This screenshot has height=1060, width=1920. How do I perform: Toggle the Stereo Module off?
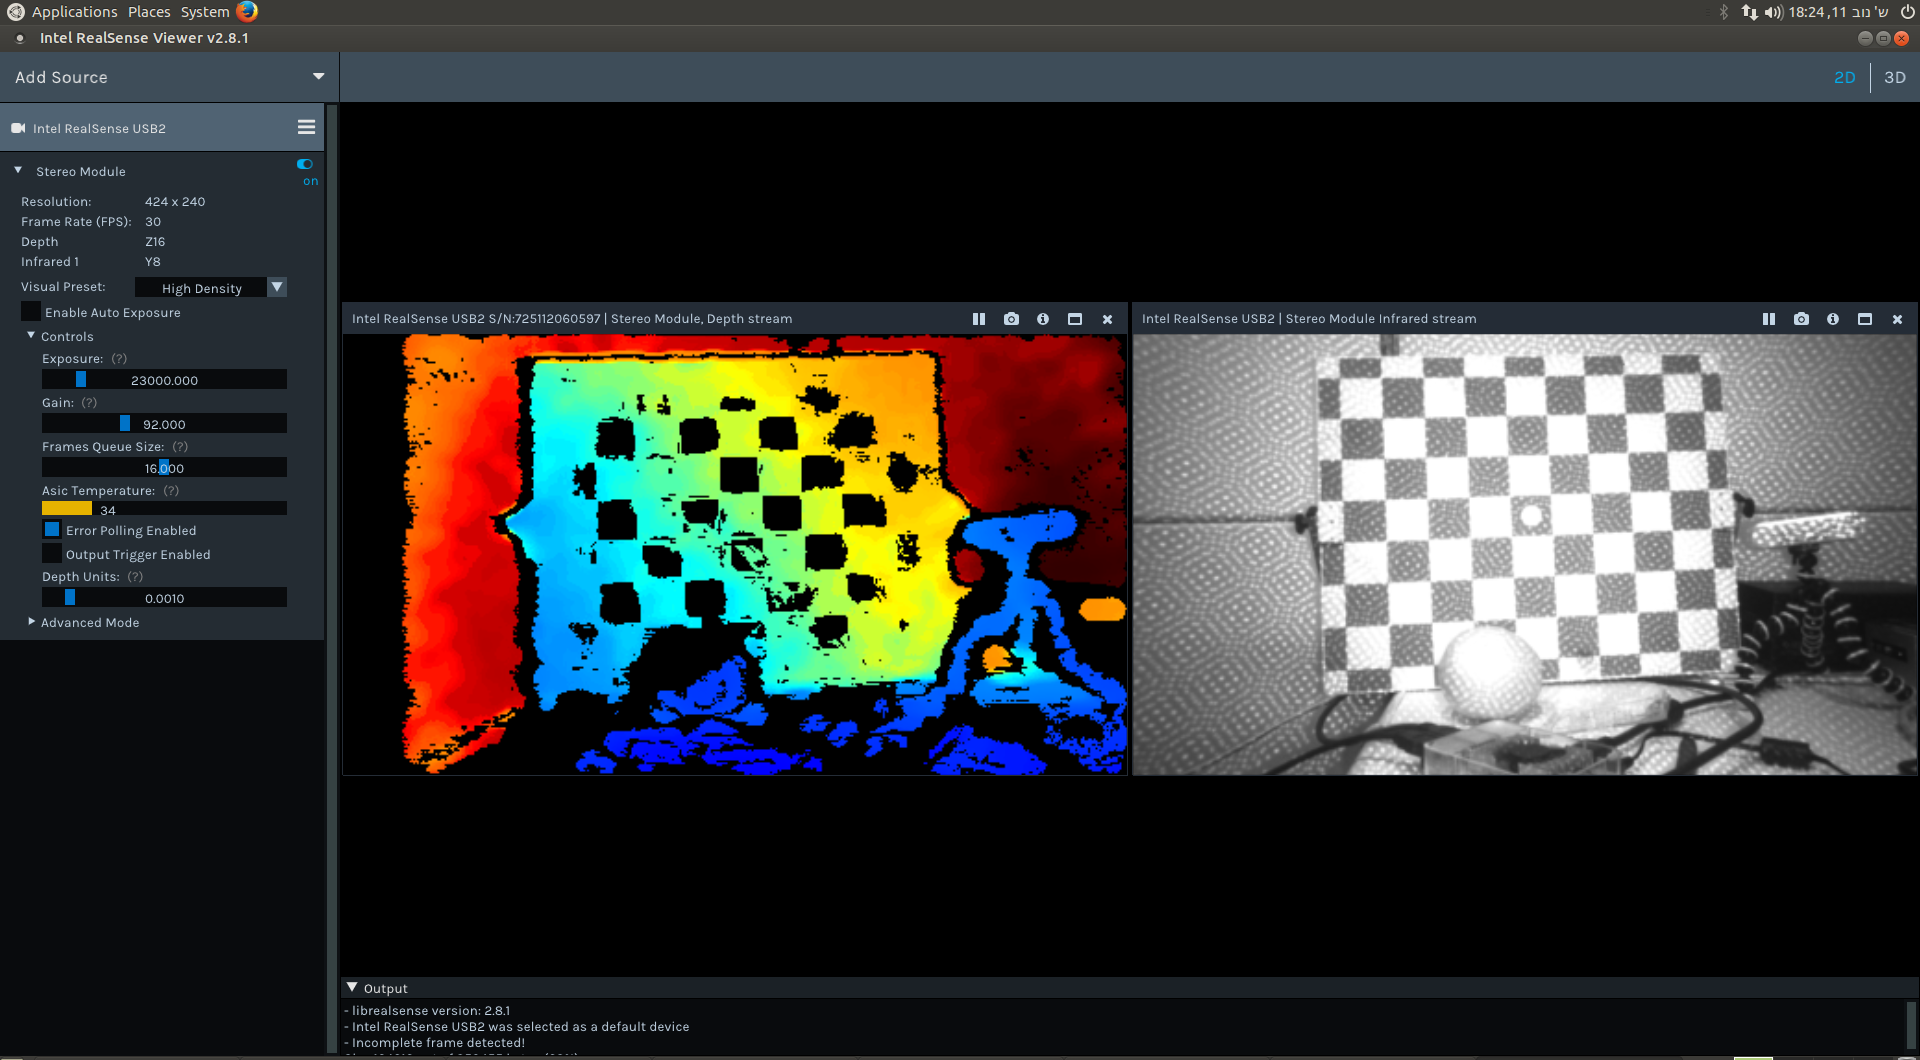pos(305,164)
